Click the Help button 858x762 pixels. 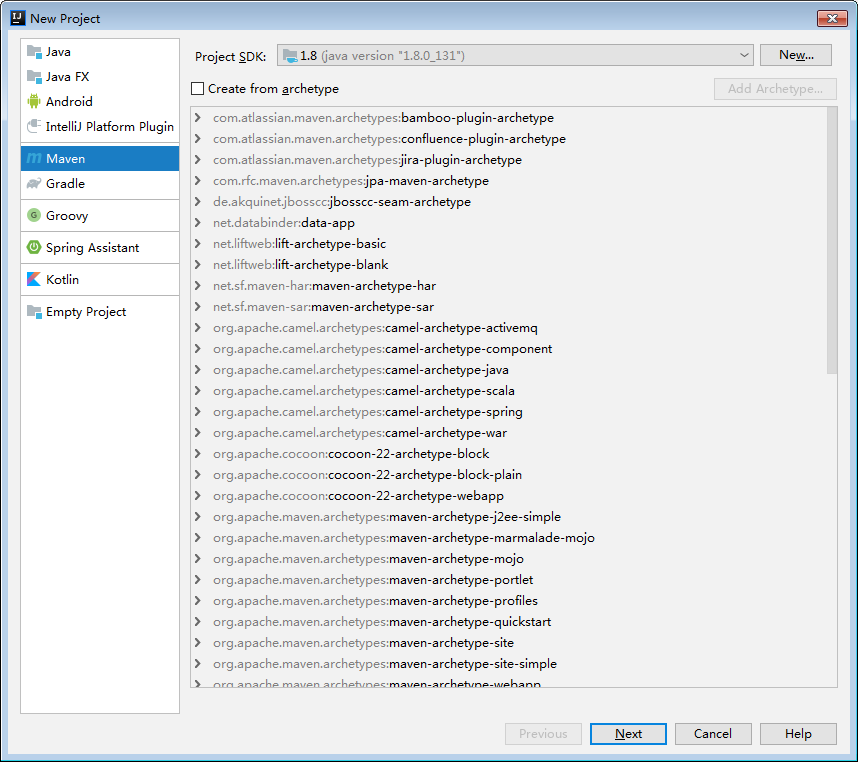tap(798, 734)
